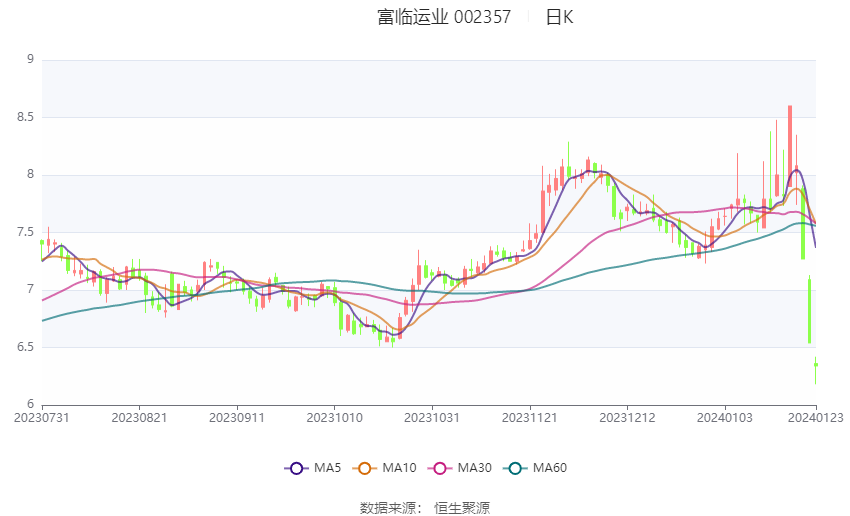Click the MA10 orange legend circle marker
Viewport: 850px width, 516px height.
[x=366, y=468]
